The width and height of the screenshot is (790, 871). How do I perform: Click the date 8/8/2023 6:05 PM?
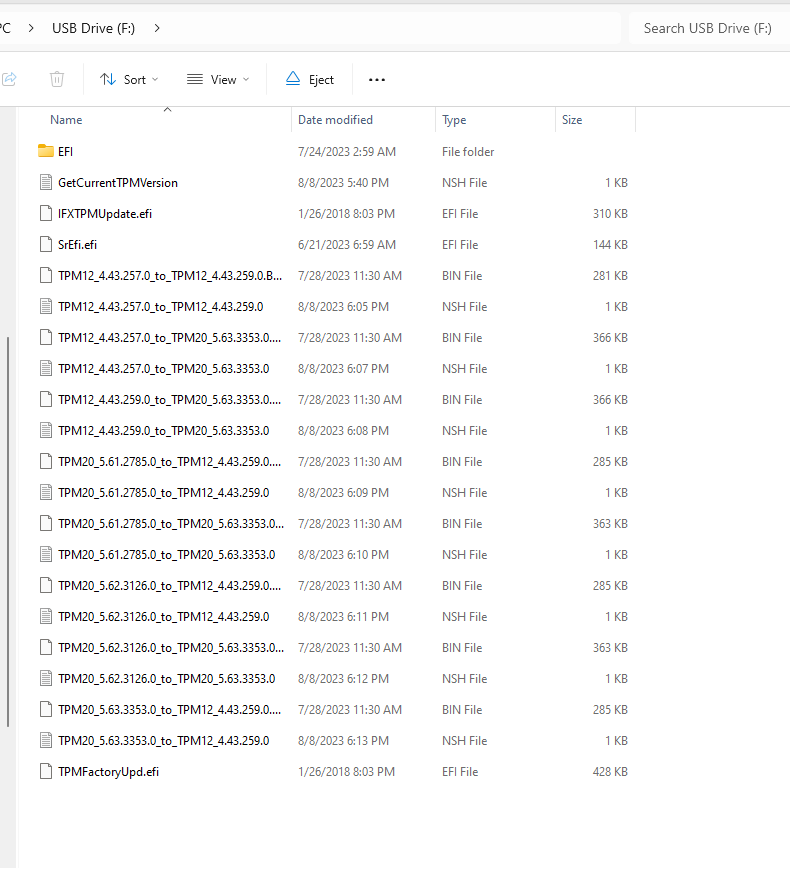(343, 307)
